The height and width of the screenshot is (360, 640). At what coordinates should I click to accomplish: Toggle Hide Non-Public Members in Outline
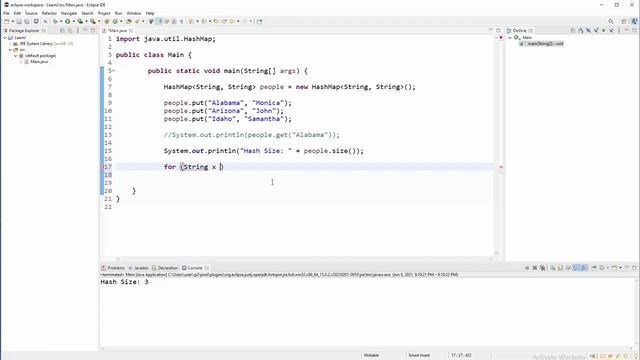coord(603,31)
